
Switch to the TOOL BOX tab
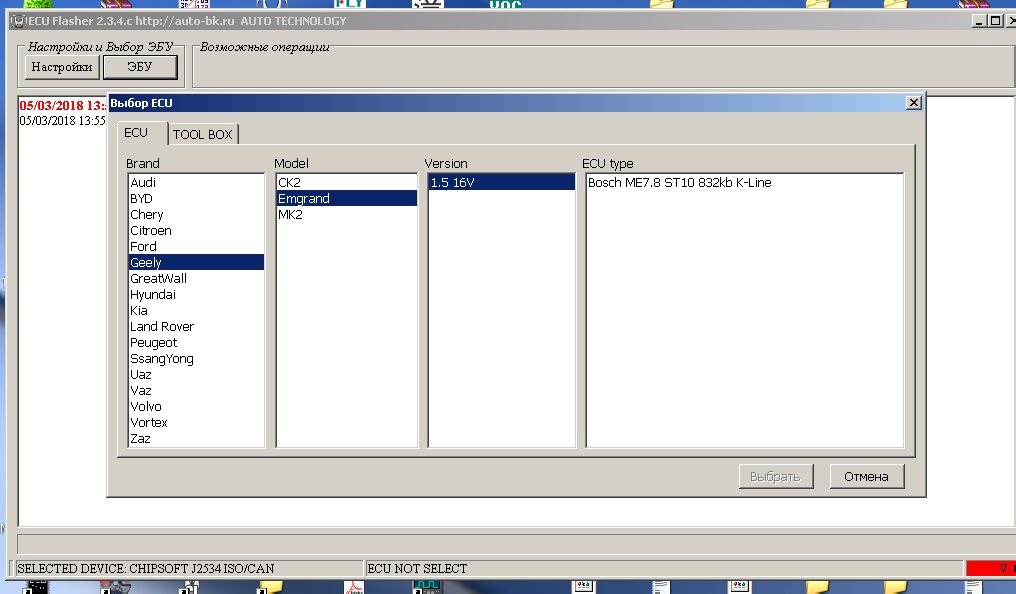(x=202, y=134)
